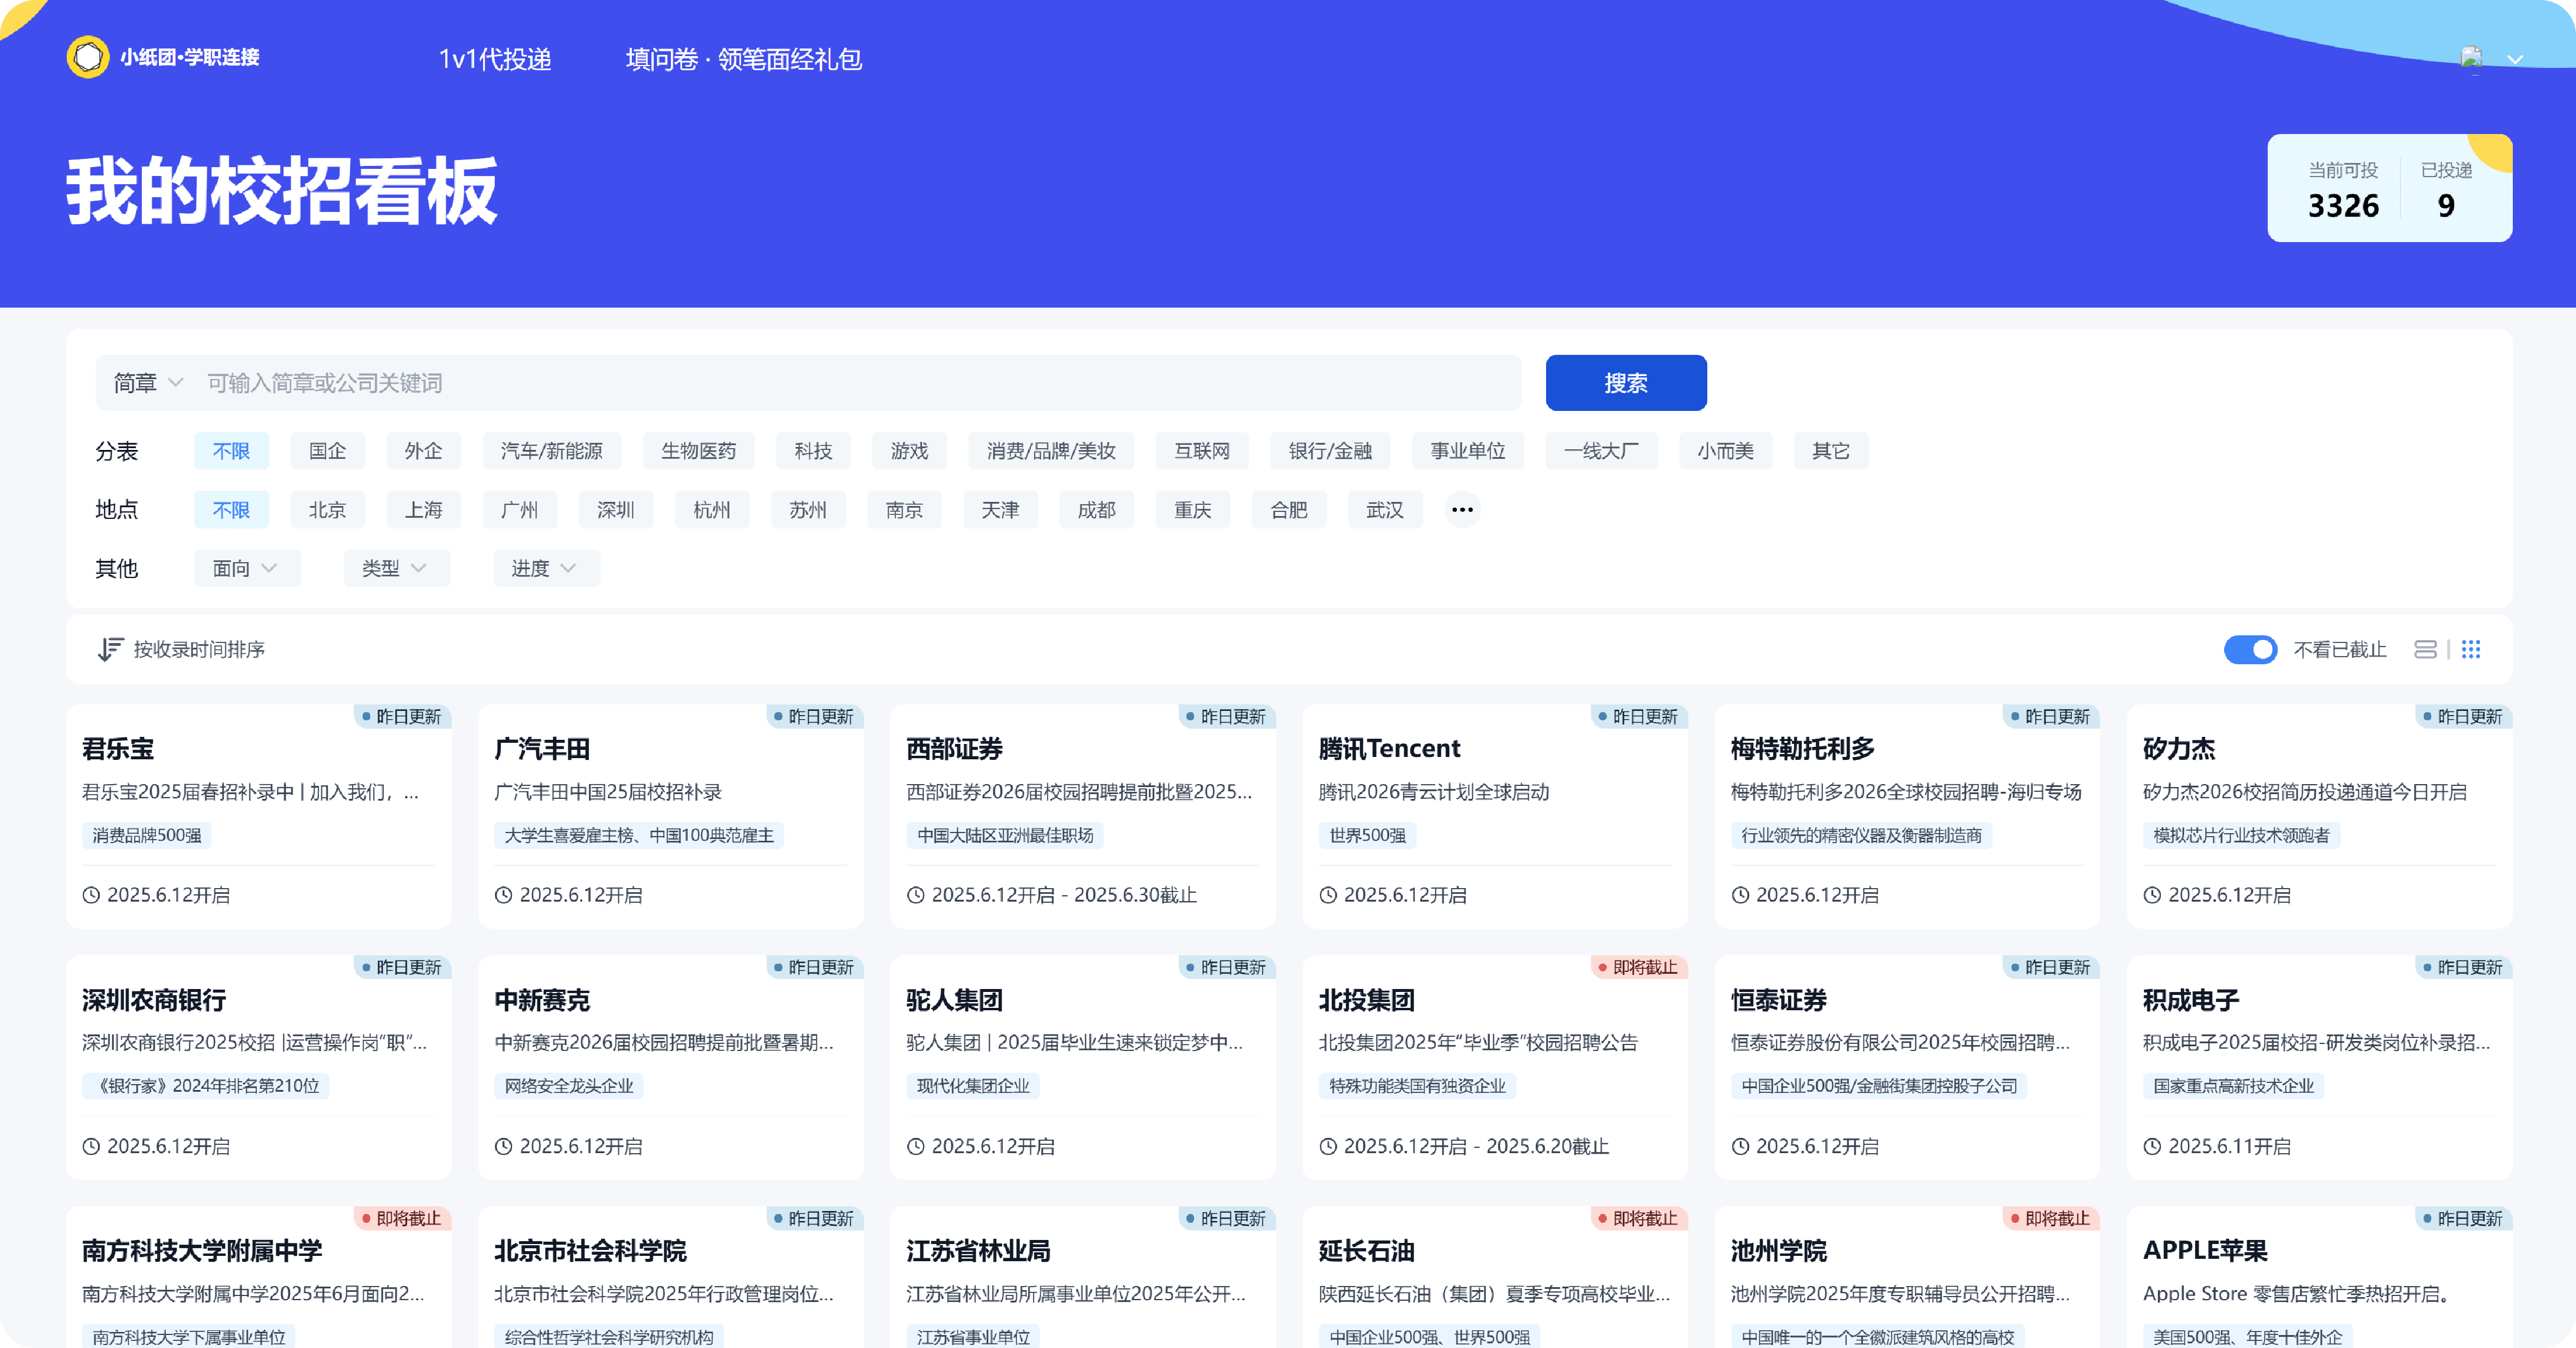The height and width of the screenshot is (1348, 2576).
Task: Open the 恒泰证券 job card
Action: point(1907,1067)
